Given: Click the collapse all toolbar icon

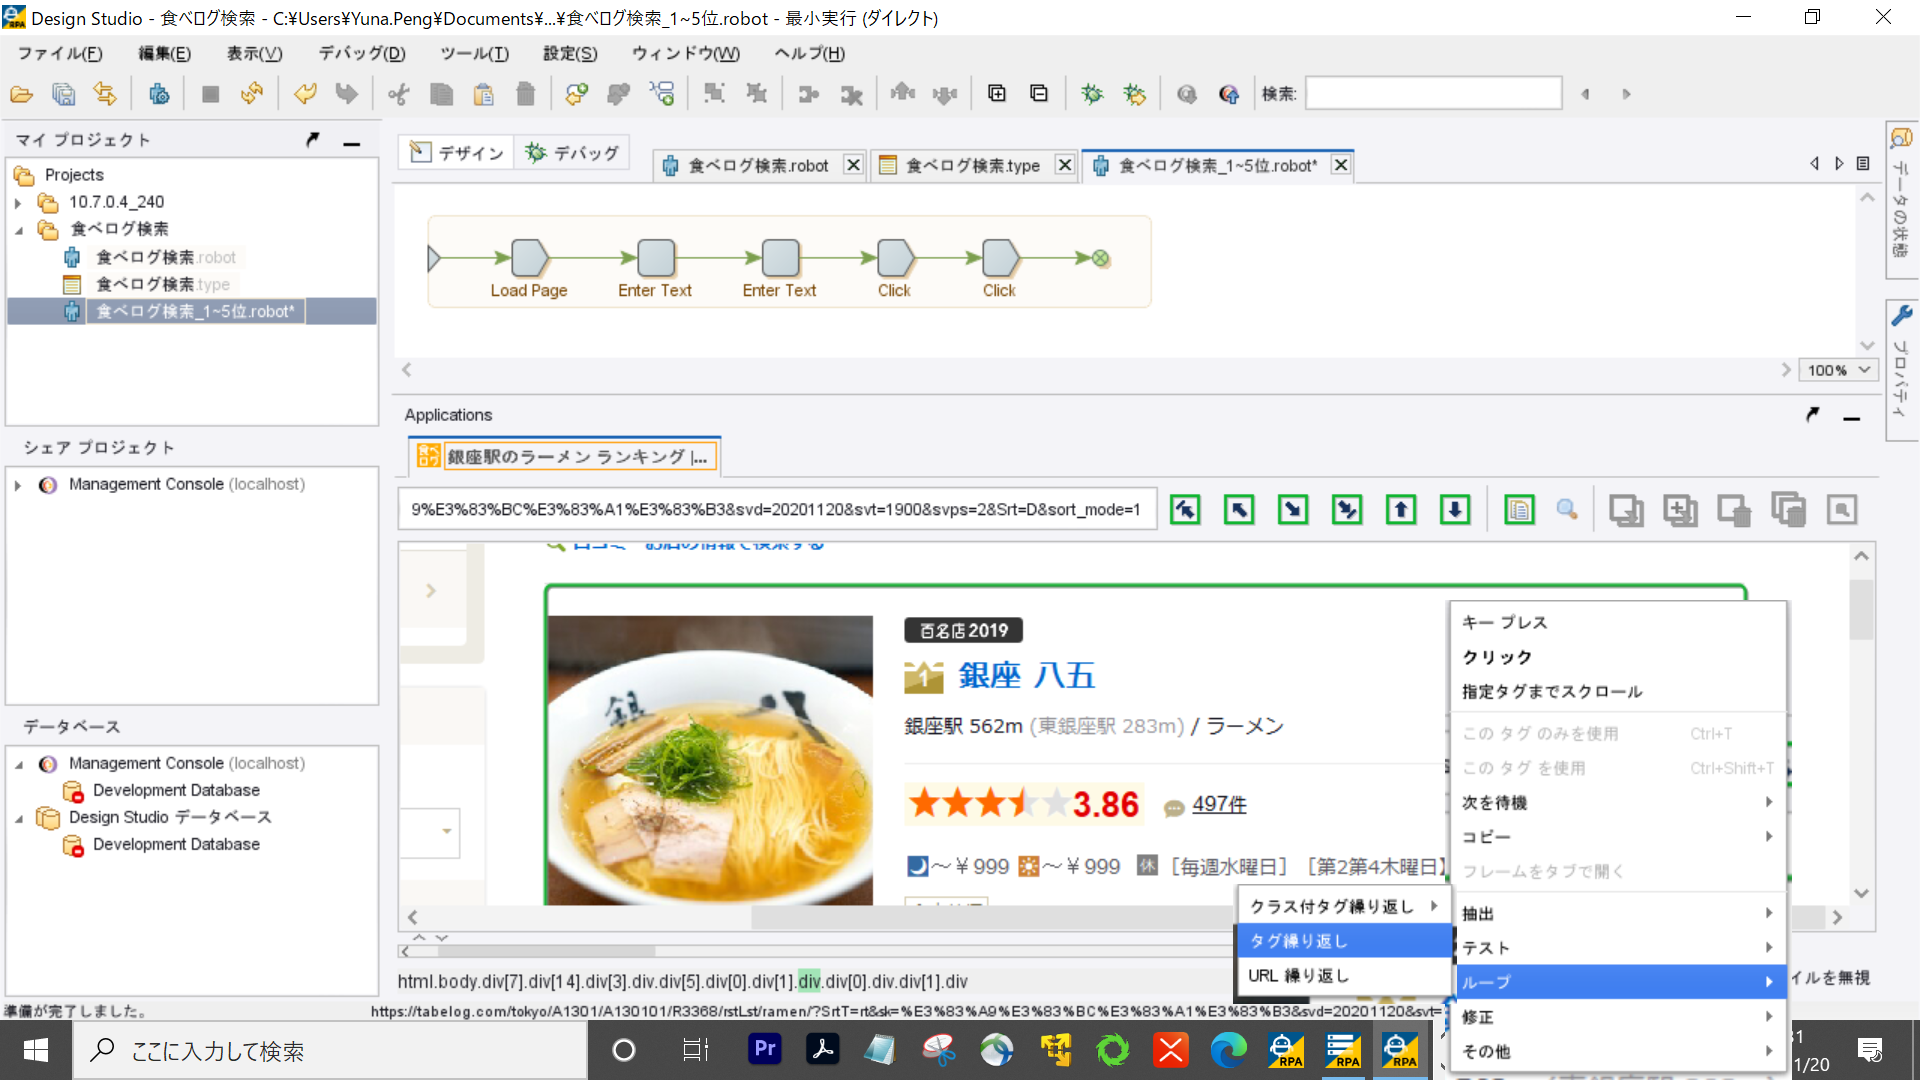Looking at the screenshot, I should [x=1039, y=93].
